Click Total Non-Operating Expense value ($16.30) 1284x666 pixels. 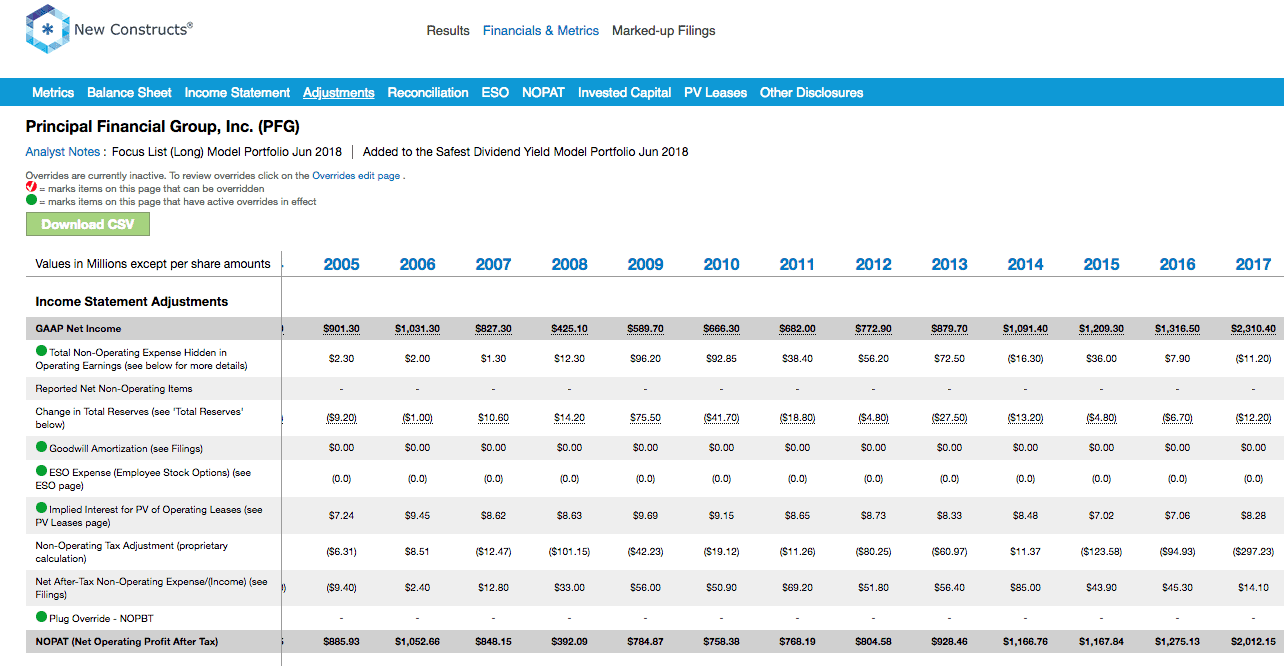coord(1025,358)
